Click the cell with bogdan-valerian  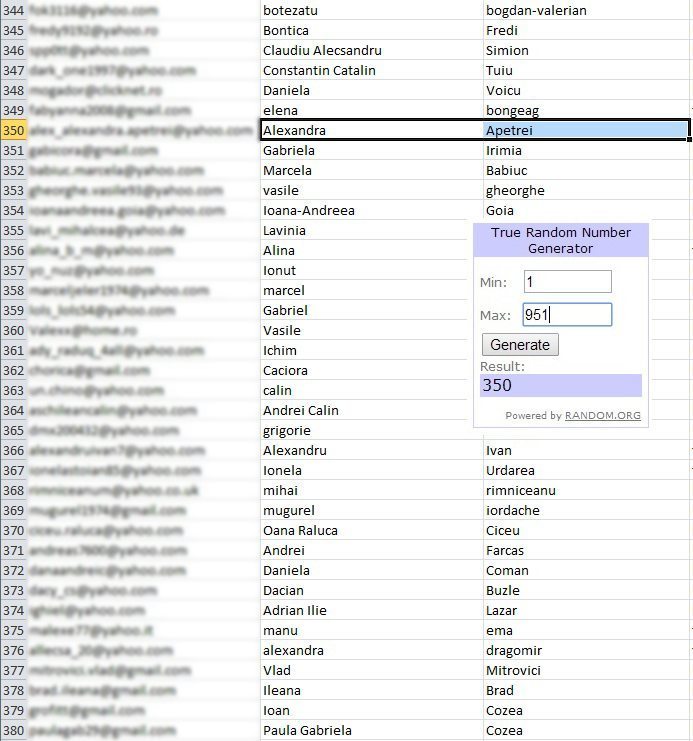coord(586,10)
